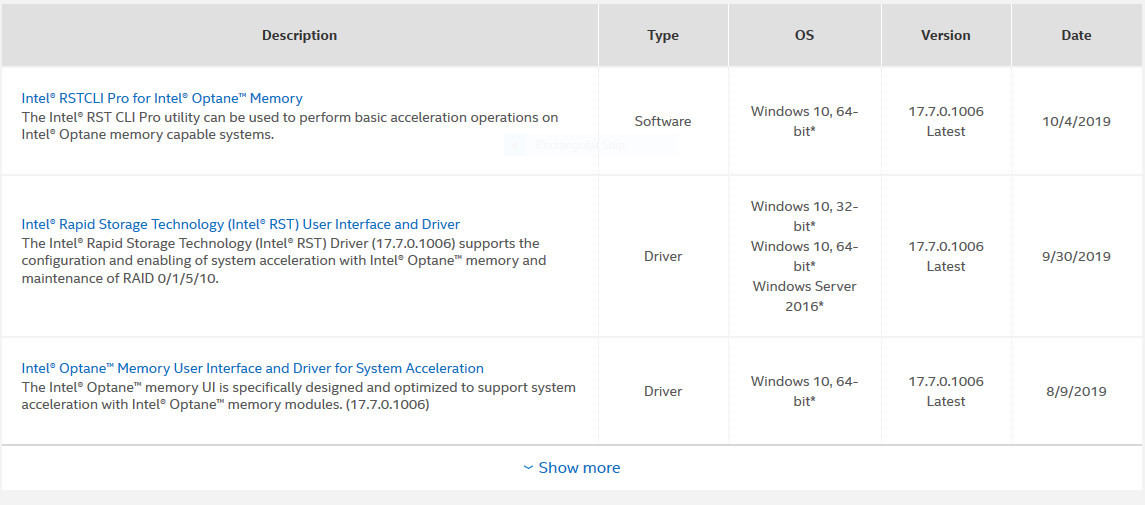Select Windows 10, 32-bit* OS text
The width and height of the screenshot is (1145, 505).
click(805, 216)
